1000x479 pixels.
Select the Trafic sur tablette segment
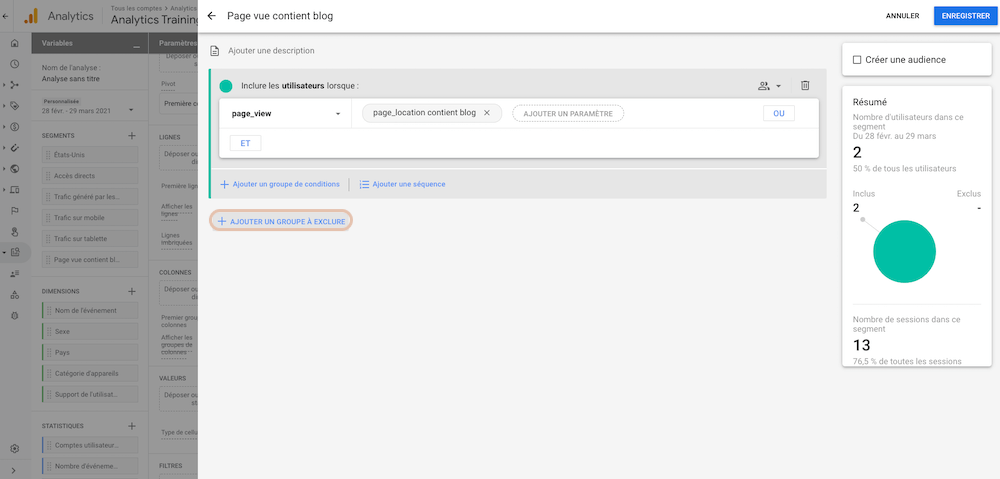(90, 239)
